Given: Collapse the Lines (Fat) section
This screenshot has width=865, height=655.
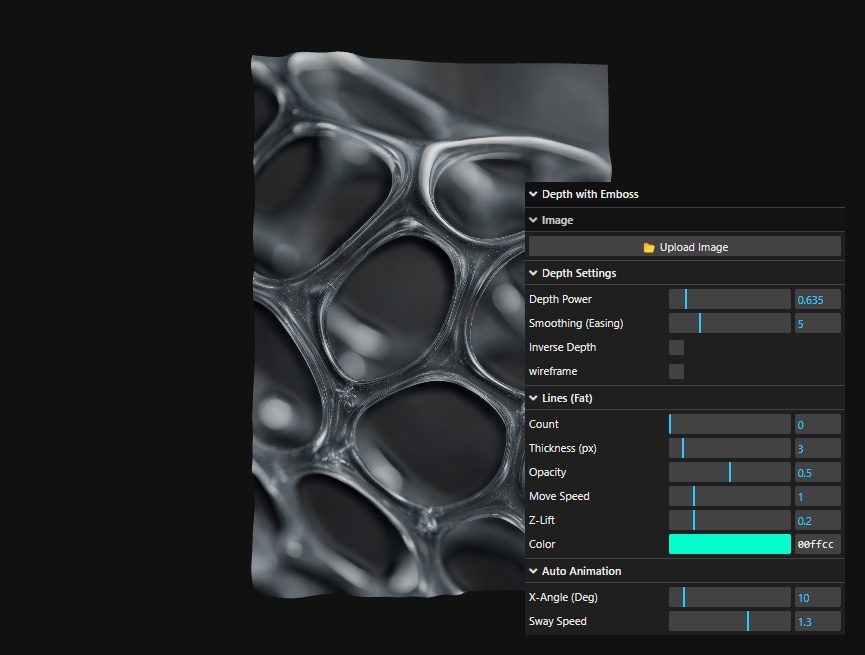Looking at the screenshot, I should [x=566, y=398].
